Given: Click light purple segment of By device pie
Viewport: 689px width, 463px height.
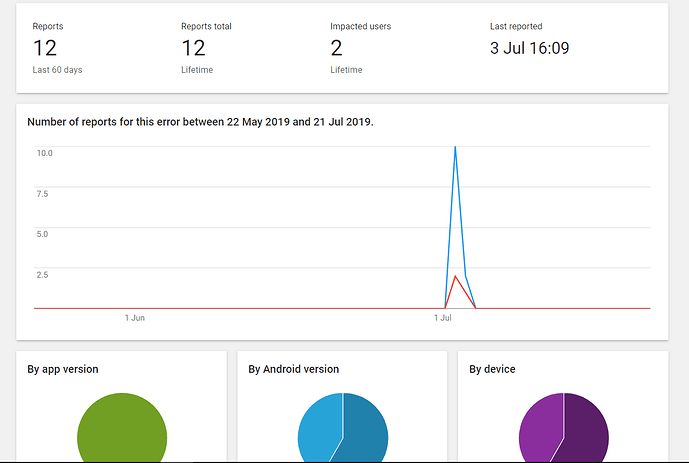Looking at the screenshot, I should [x=540, y=430].
